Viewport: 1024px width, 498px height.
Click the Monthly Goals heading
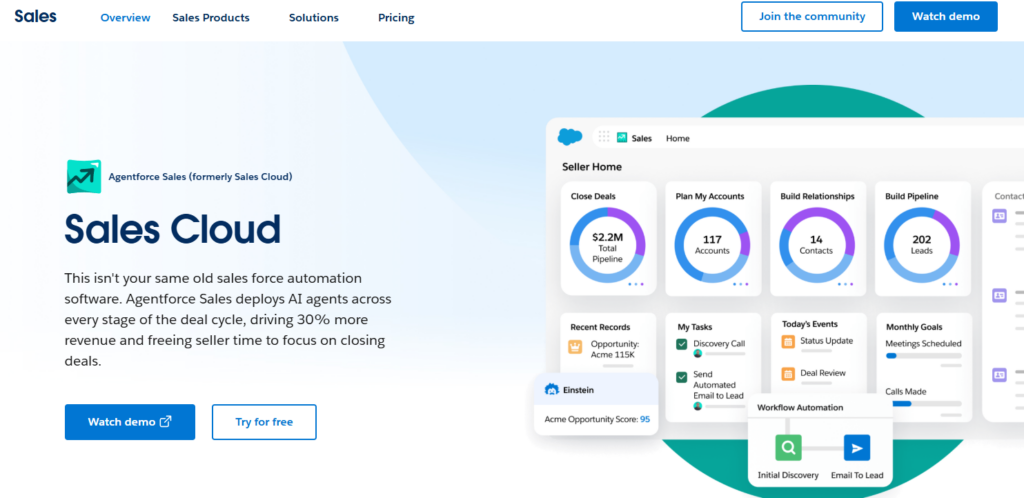(x=914, y=327)
